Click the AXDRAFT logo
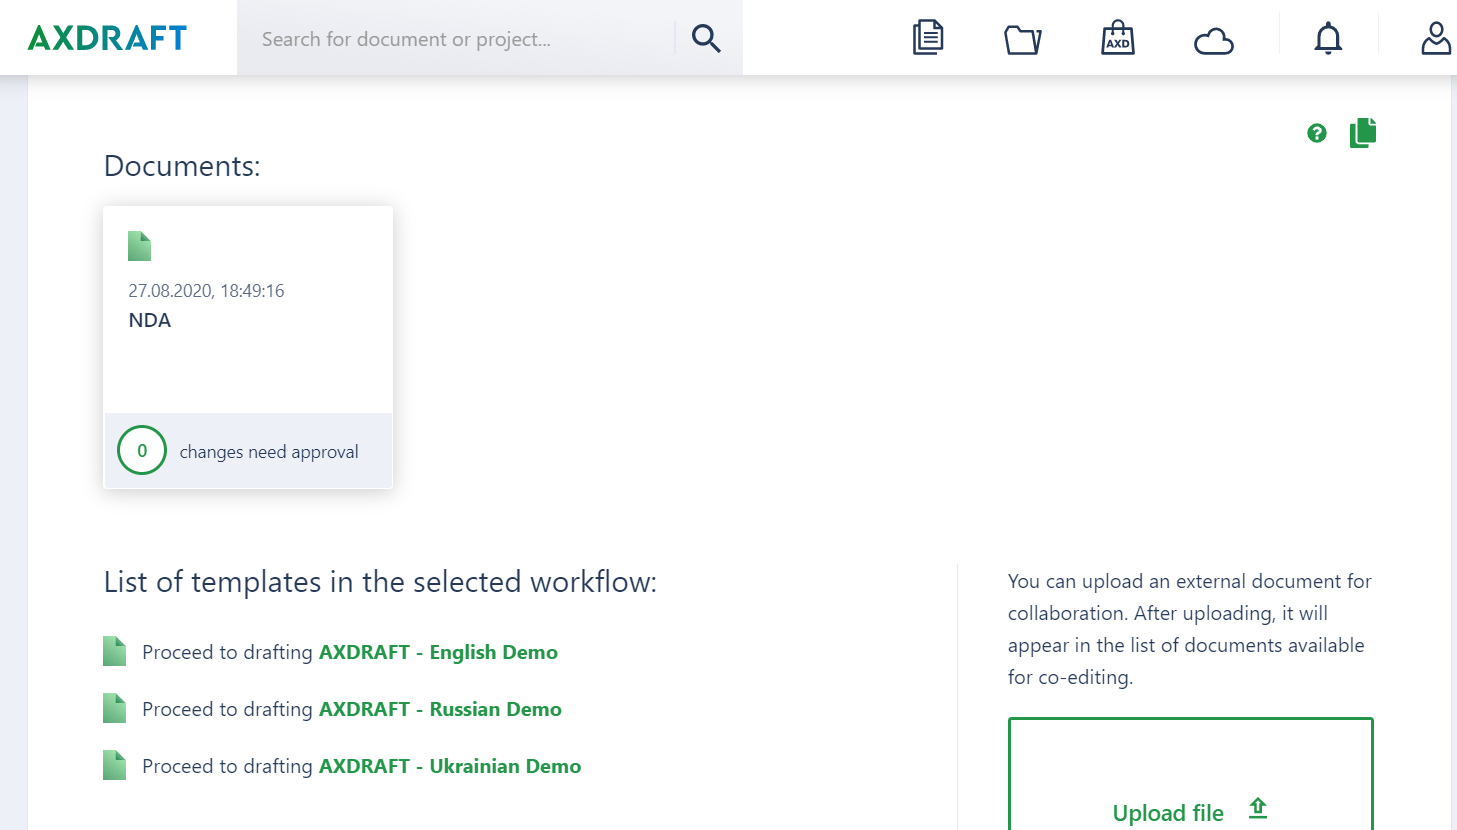This screenshot has height=830, width=1457. [107, 38]
